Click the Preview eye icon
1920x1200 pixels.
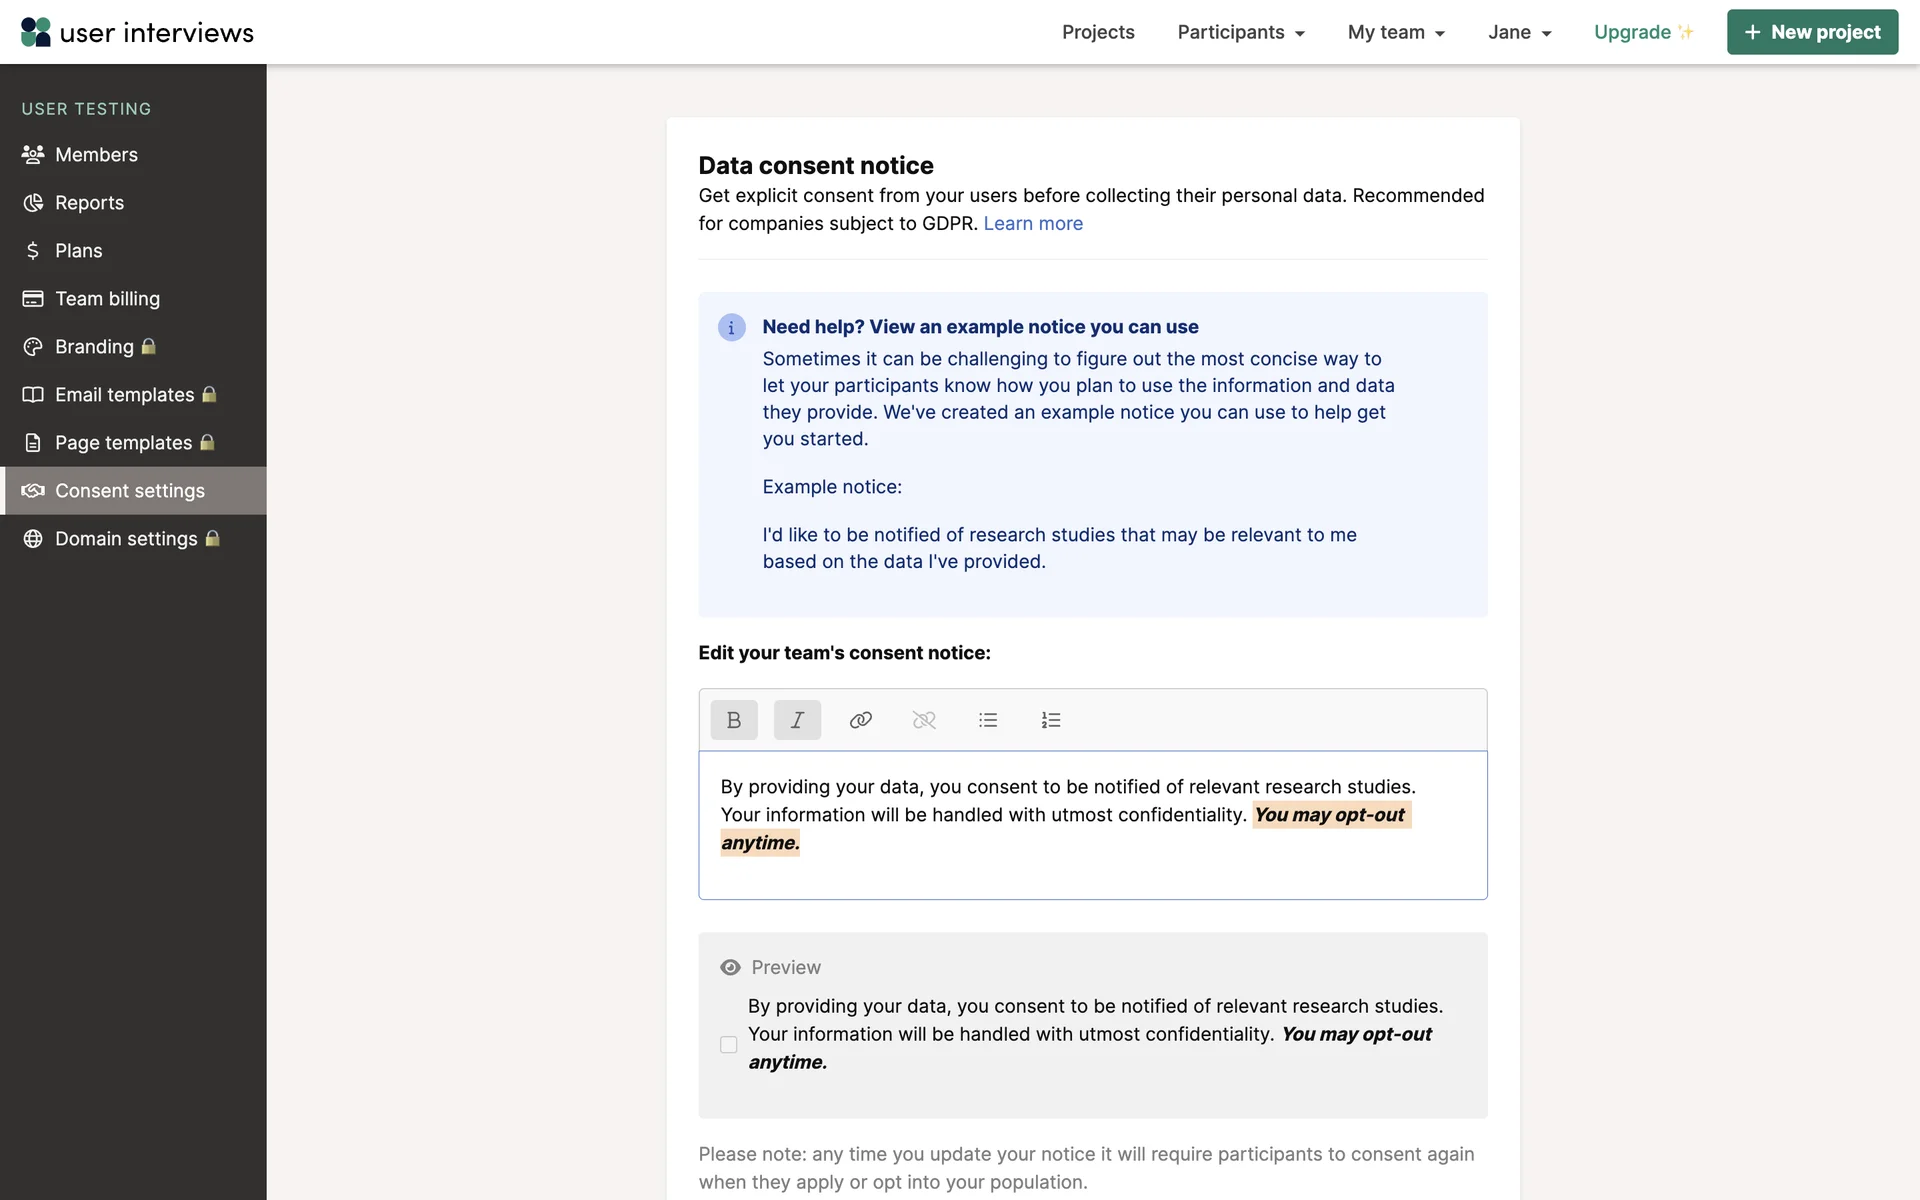(730, 967)
